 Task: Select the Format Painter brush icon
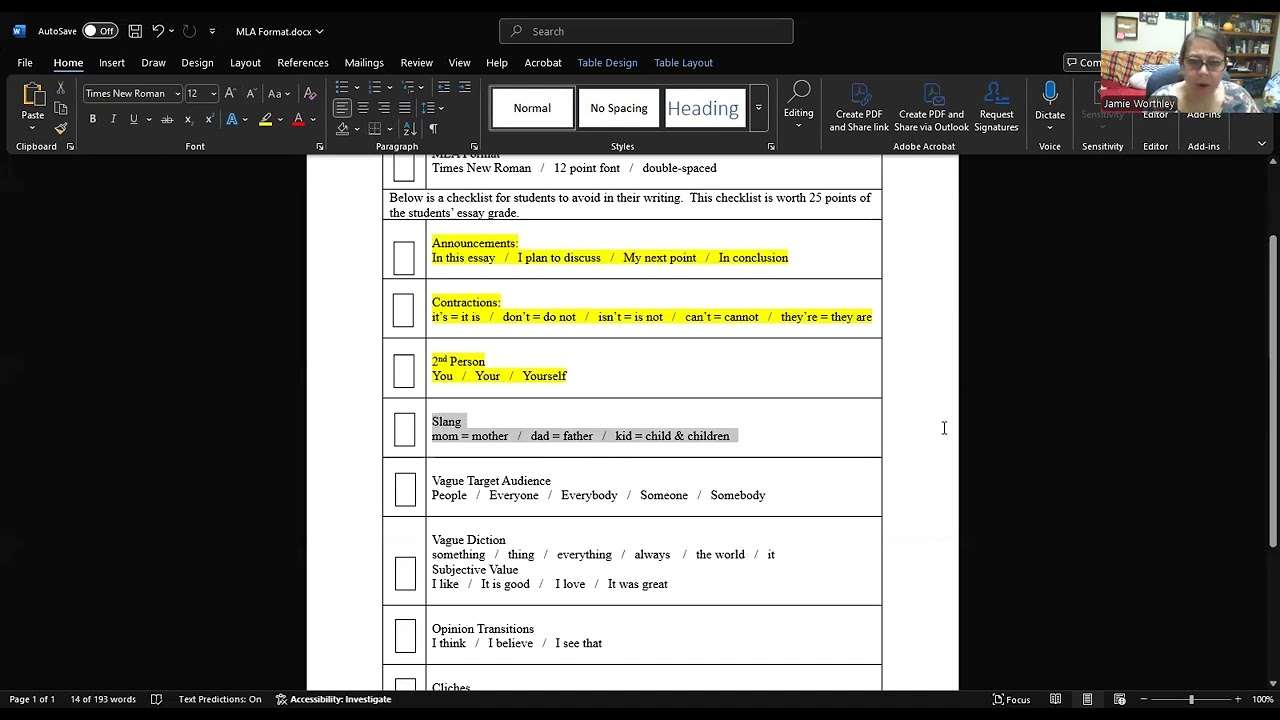[61, 128]
